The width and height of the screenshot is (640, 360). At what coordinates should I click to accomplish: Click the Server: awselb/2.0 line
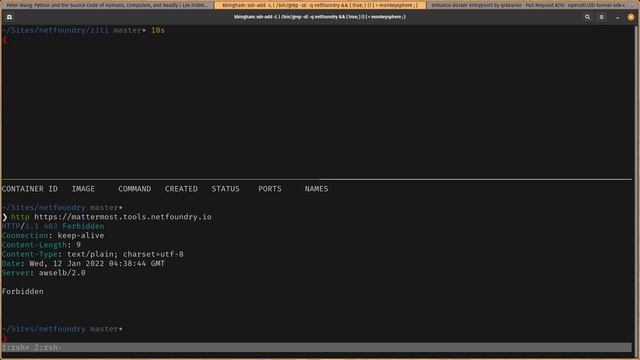pyautogui.click(x=44, y=273)
